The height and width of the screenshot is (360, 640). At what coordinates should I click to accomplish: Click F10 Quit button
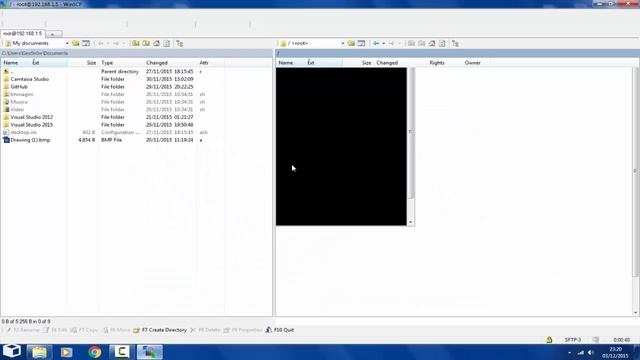(x=280, y=330)
